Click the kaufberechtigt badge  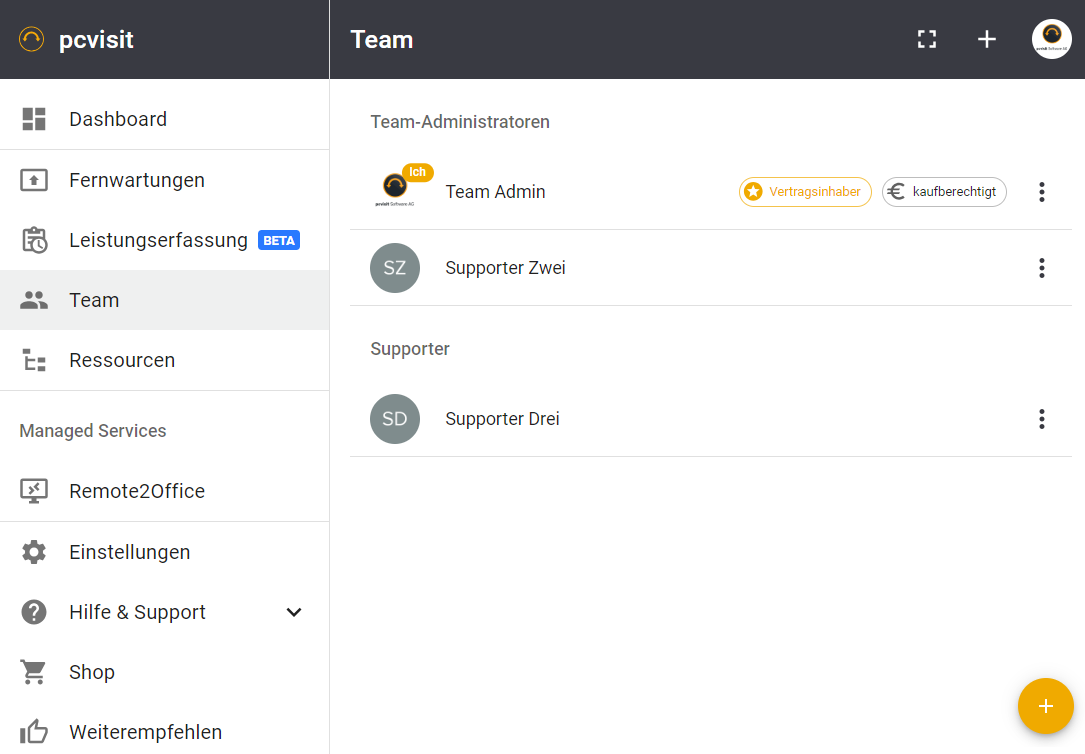(944, 192)
